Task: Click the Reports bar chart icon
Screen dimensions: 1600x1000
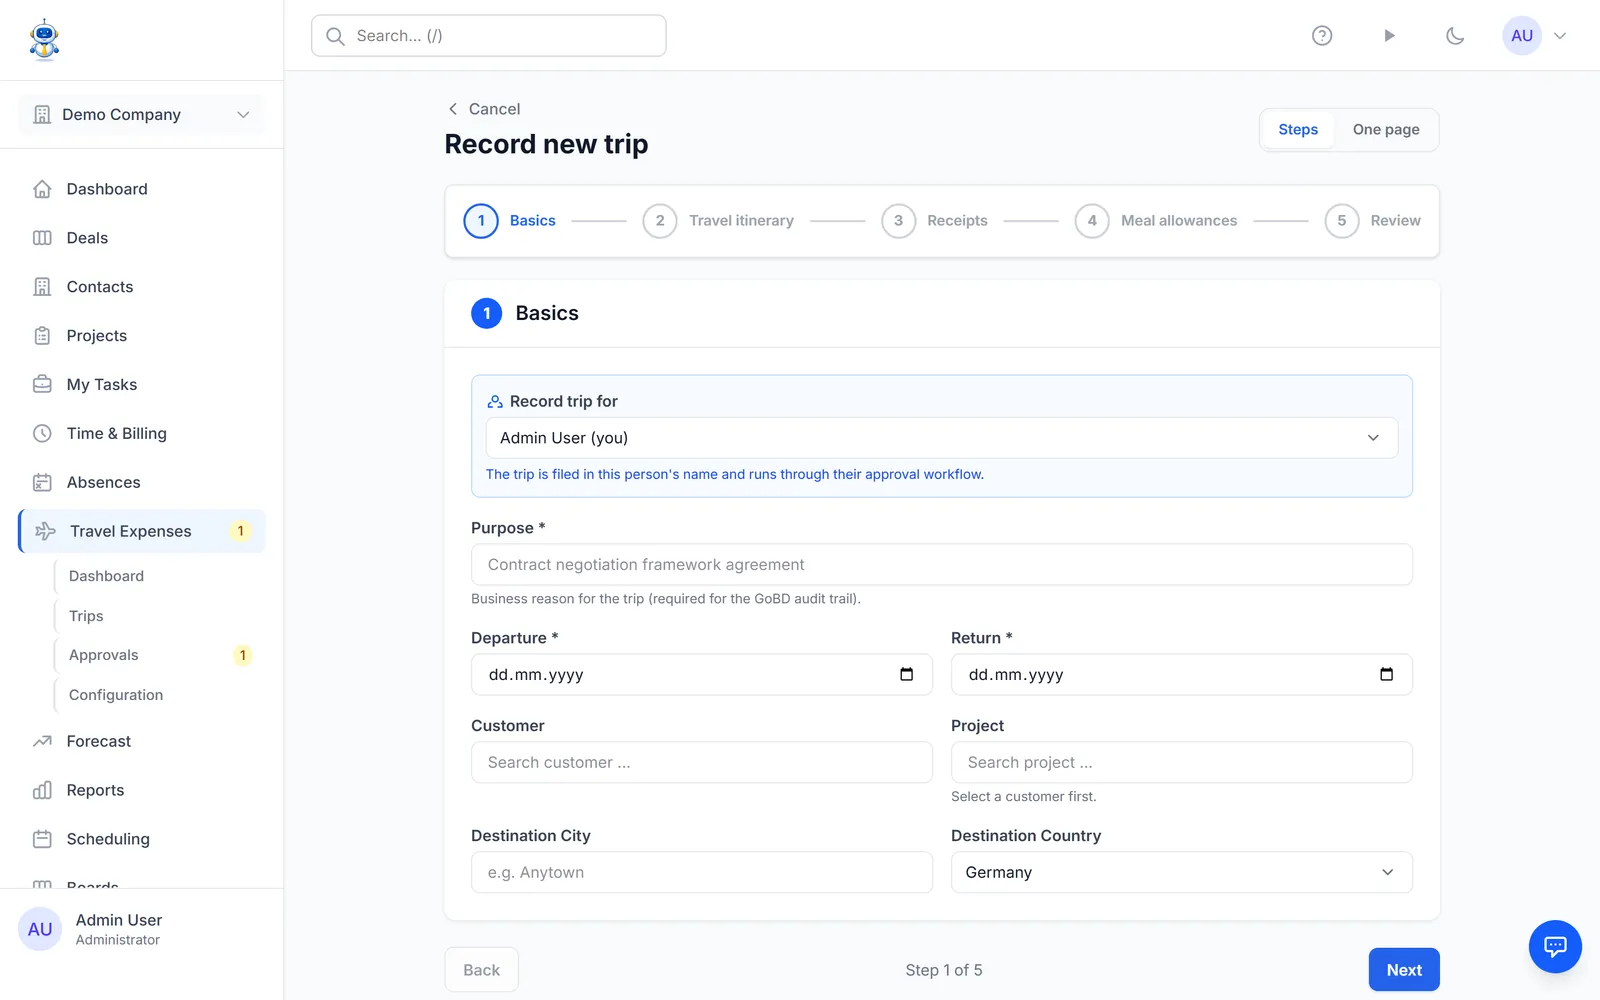Action: (42, 791)
